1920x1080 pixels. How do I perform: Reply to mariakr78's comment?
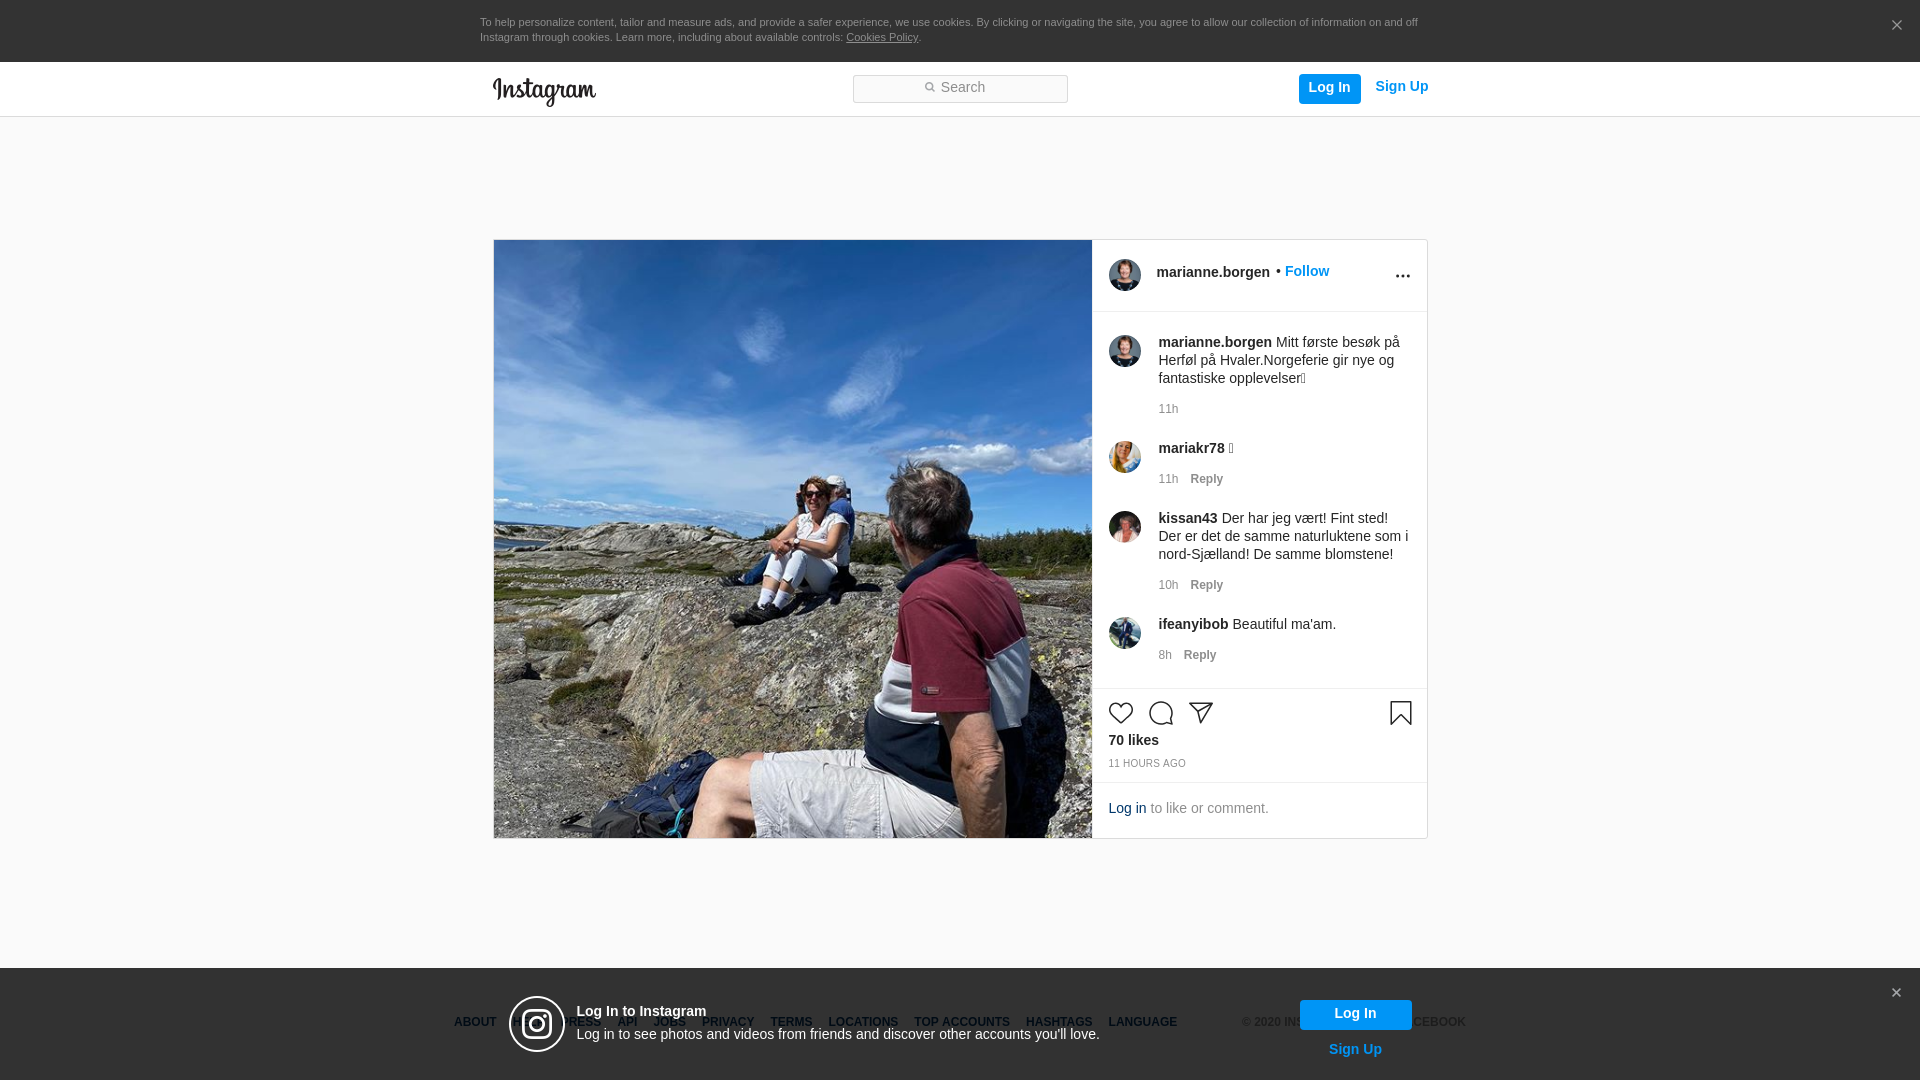(1206, 479)
